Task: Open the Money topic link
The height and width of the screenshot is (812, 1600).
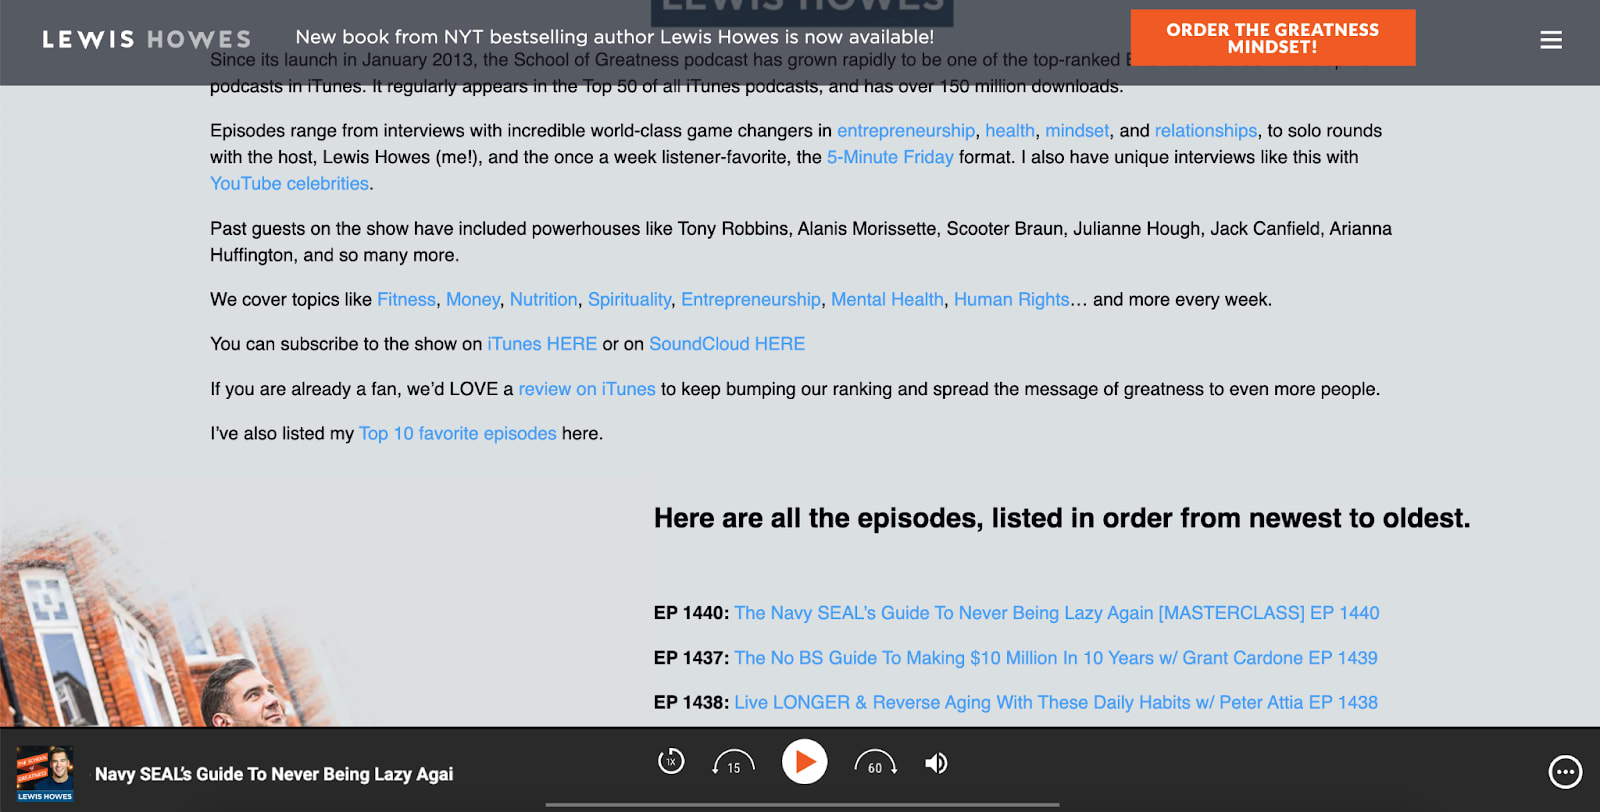Action: click(473, 300)
